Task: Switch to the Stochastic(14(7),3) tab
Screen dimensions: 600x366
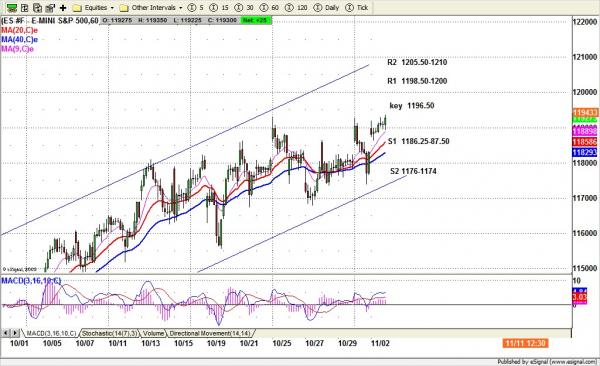Action: pyautogui.click(x=109, y=333)
